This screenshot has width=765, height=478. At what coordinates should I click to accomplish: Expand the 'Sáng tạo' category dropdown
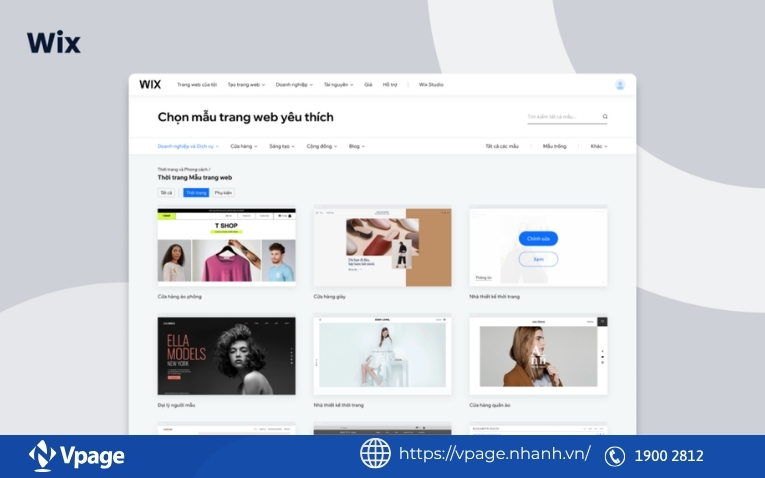tap(282, 146)
